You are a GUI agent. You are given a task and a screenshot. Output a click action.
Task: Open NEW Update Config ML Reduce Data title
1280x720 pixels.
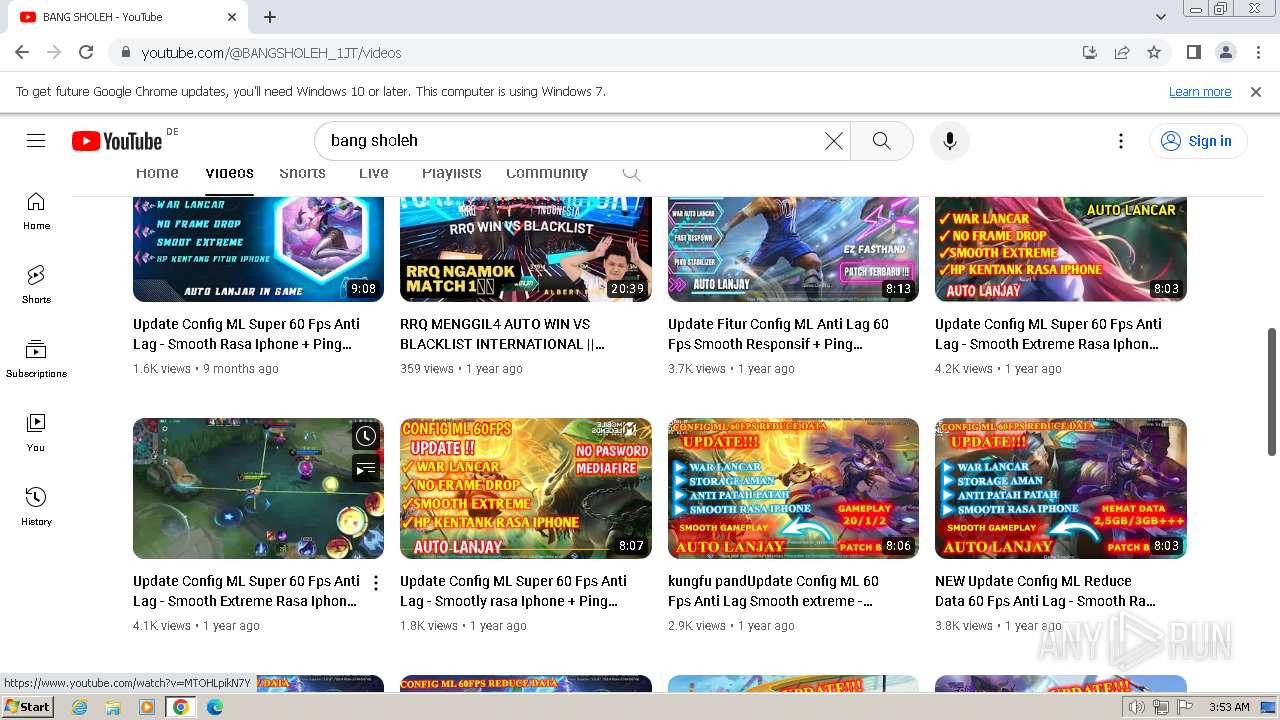(1045, 591)
